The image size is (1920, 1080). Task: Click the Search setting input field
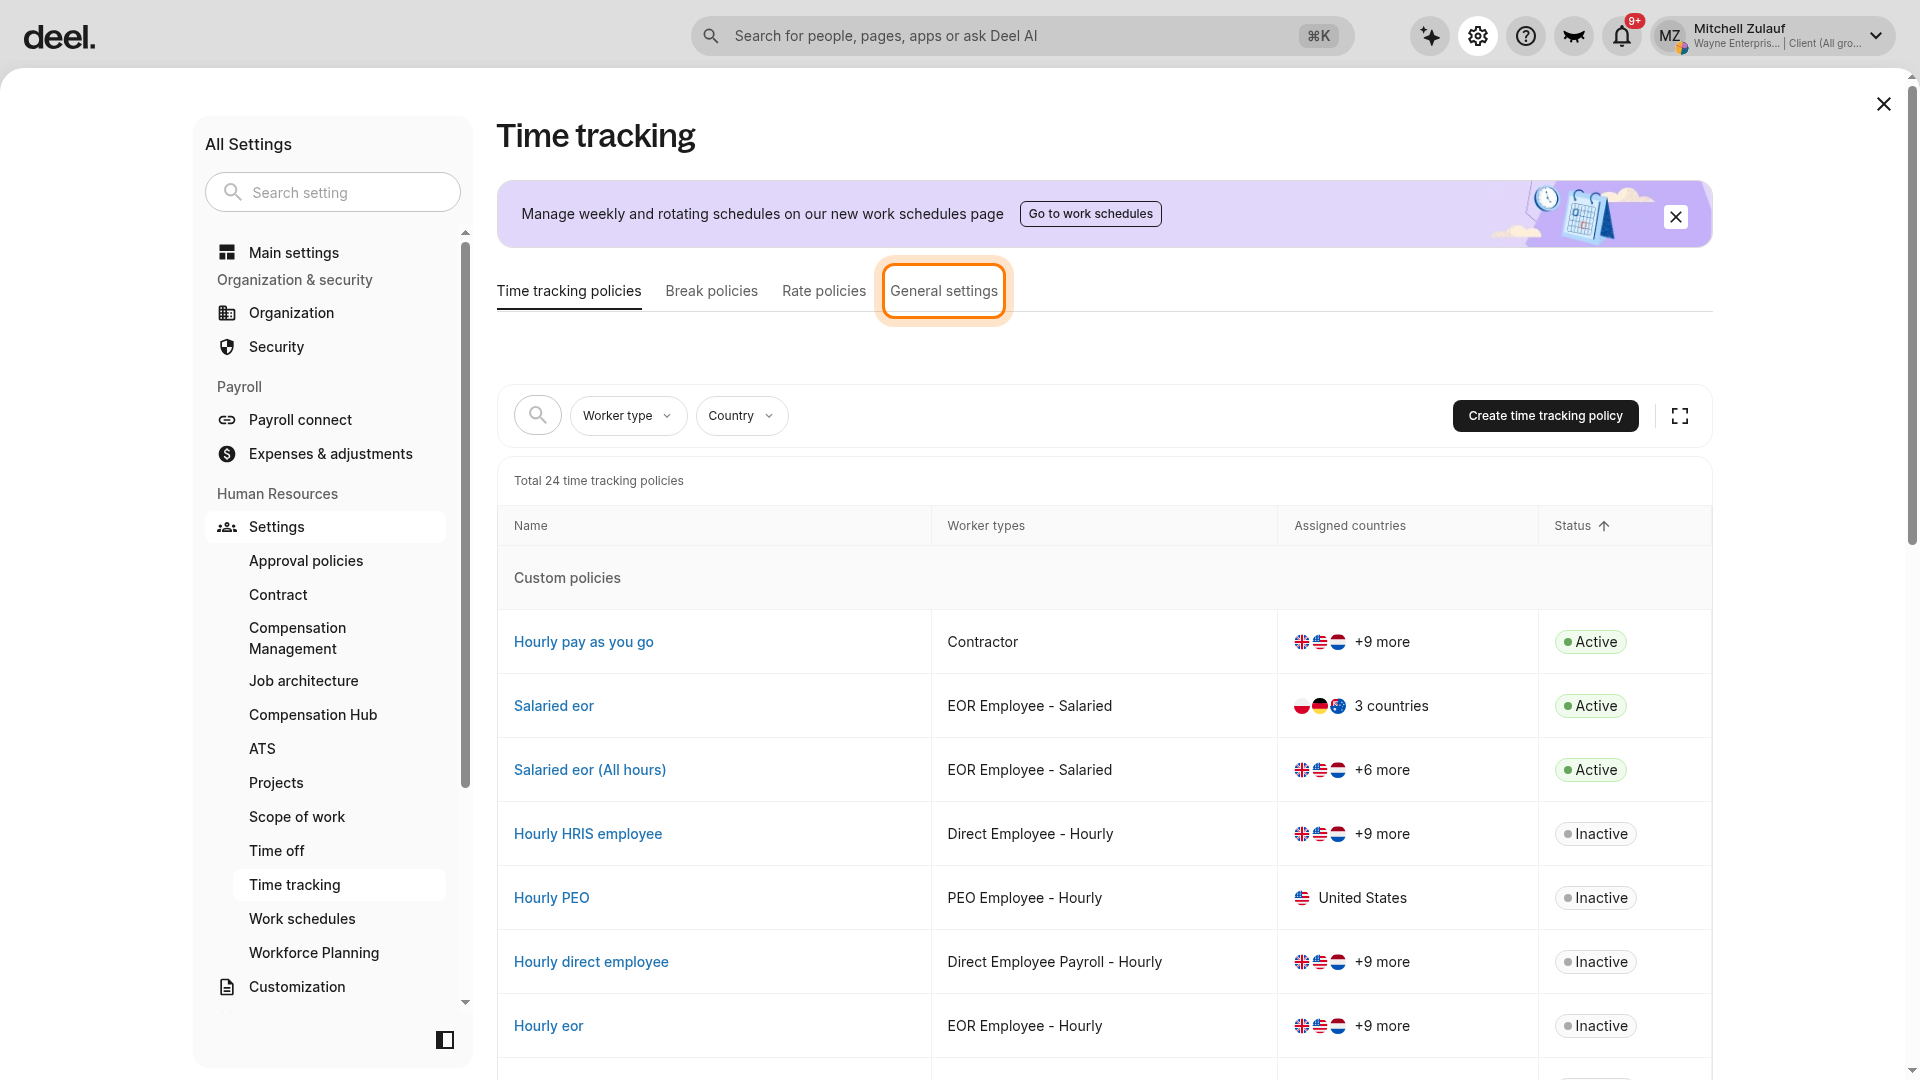click(333, 192)
